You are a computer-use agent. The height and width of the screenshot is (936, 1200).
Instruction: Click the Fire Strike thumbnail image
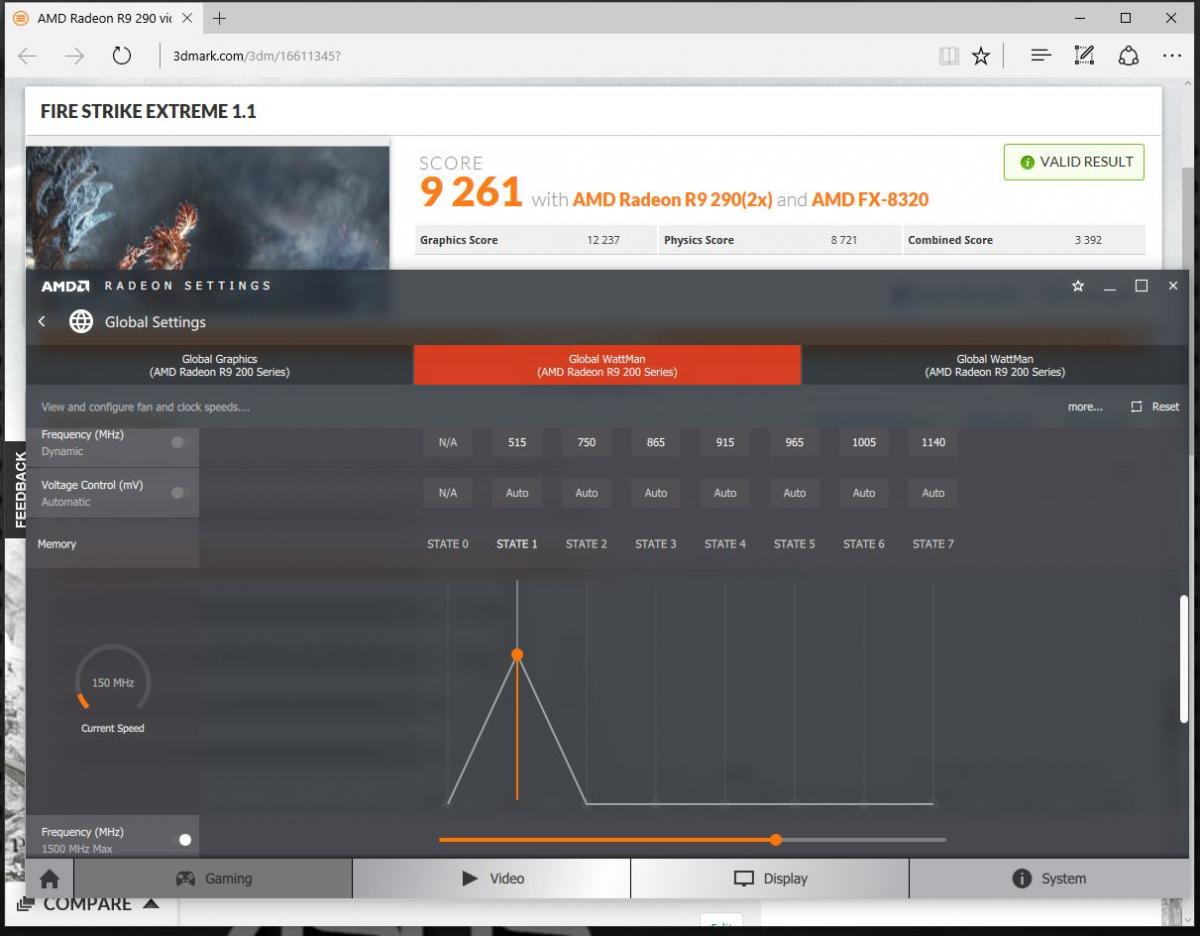[208, 208]
